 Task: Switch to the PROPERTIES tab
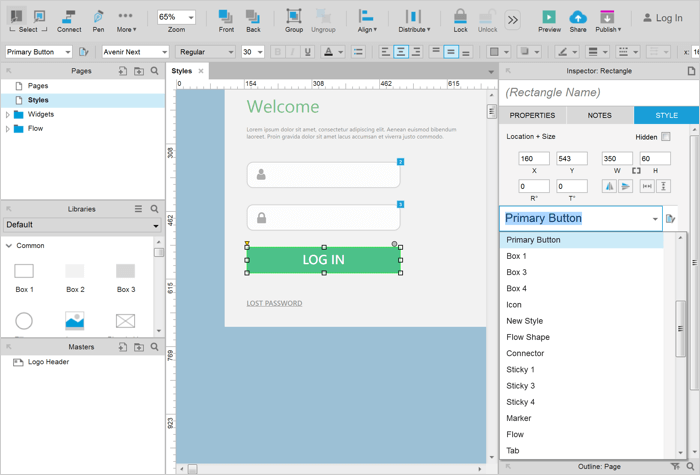coord(532,115)
